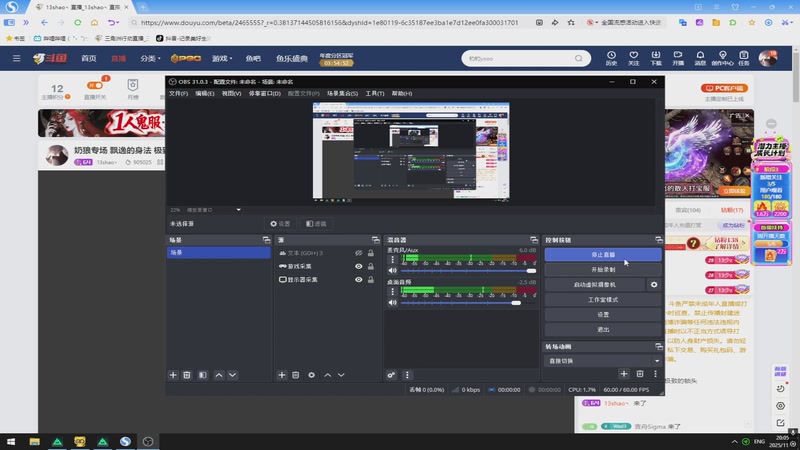Open OBS 场景集合(S) menu
Viewport: 800px width, 450px height.
pyautogui.click(x=342, y=93)
